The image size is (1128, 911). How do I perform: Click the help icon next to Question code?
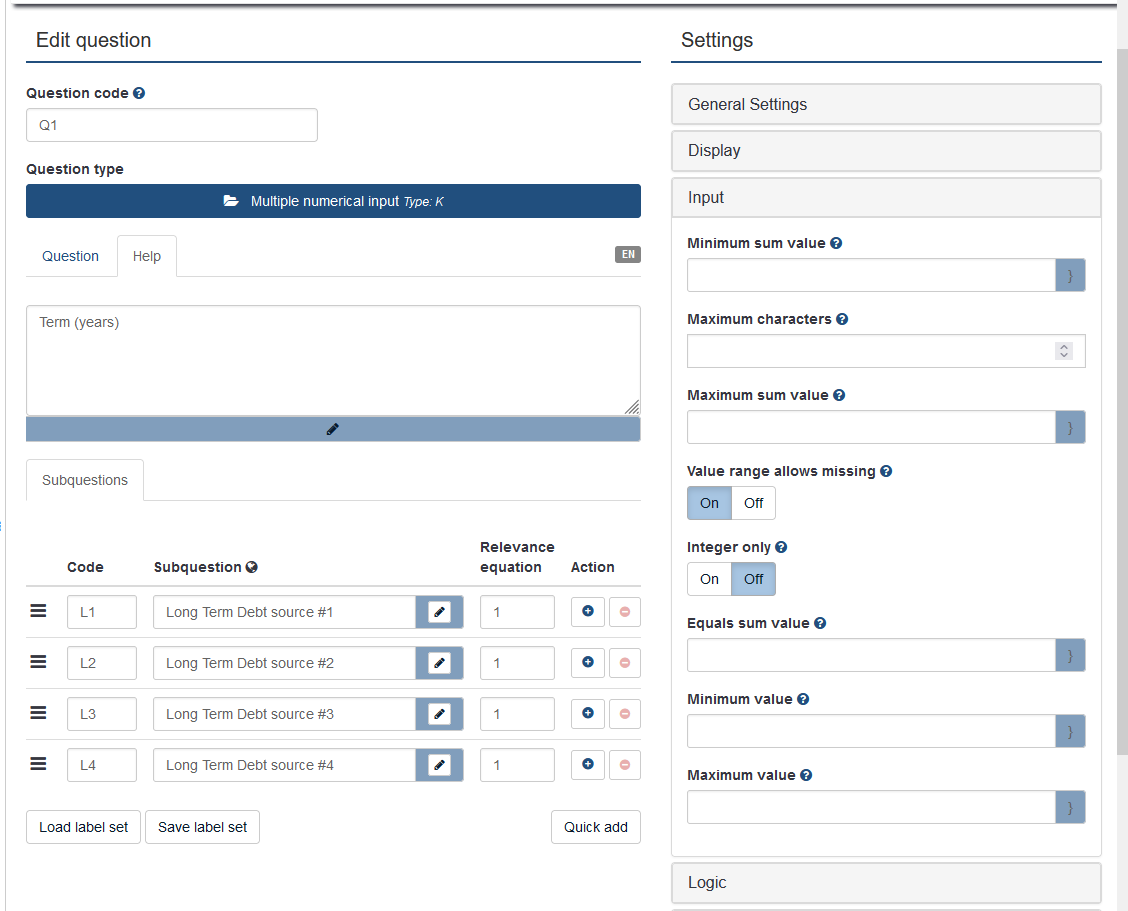click(x=139, y=93)
